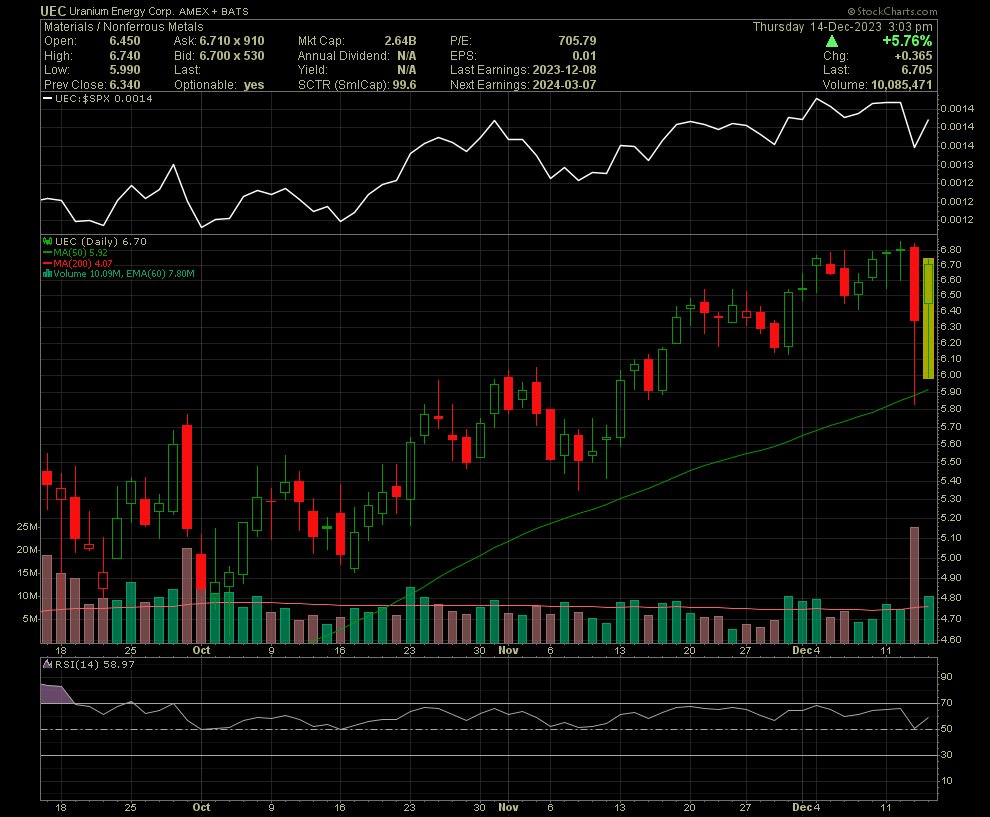
Task: Click the Chg value +0.365
Action: click(913, 56)
